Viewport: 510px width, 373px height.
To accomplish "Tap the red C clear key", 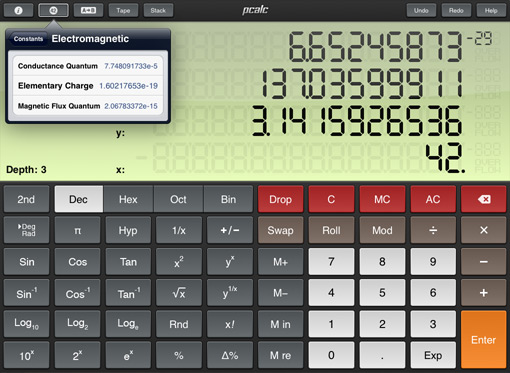I will point(331,199).
